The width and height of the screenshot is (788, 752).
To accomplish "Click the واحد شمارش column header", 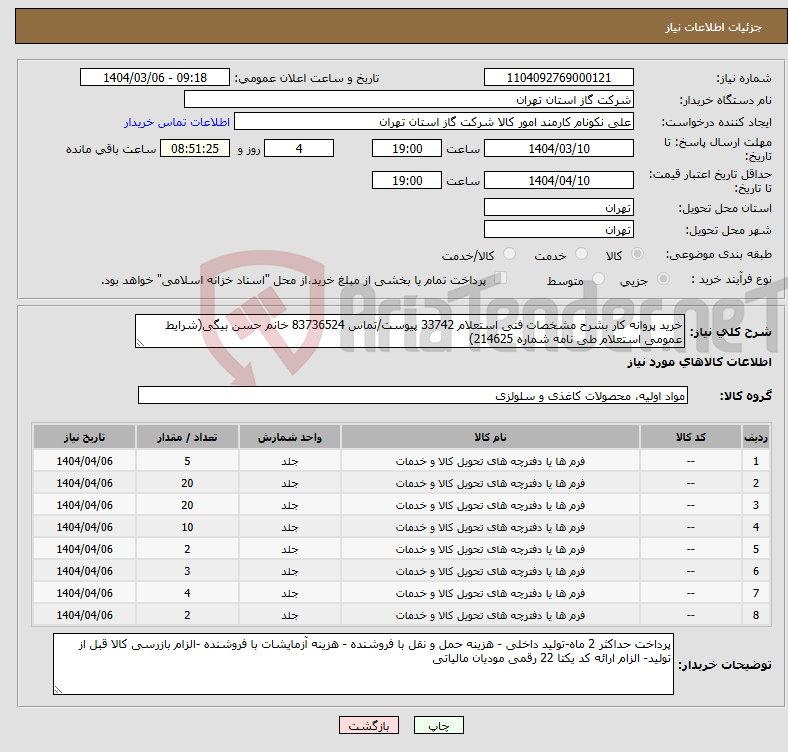I will (289, 437).
